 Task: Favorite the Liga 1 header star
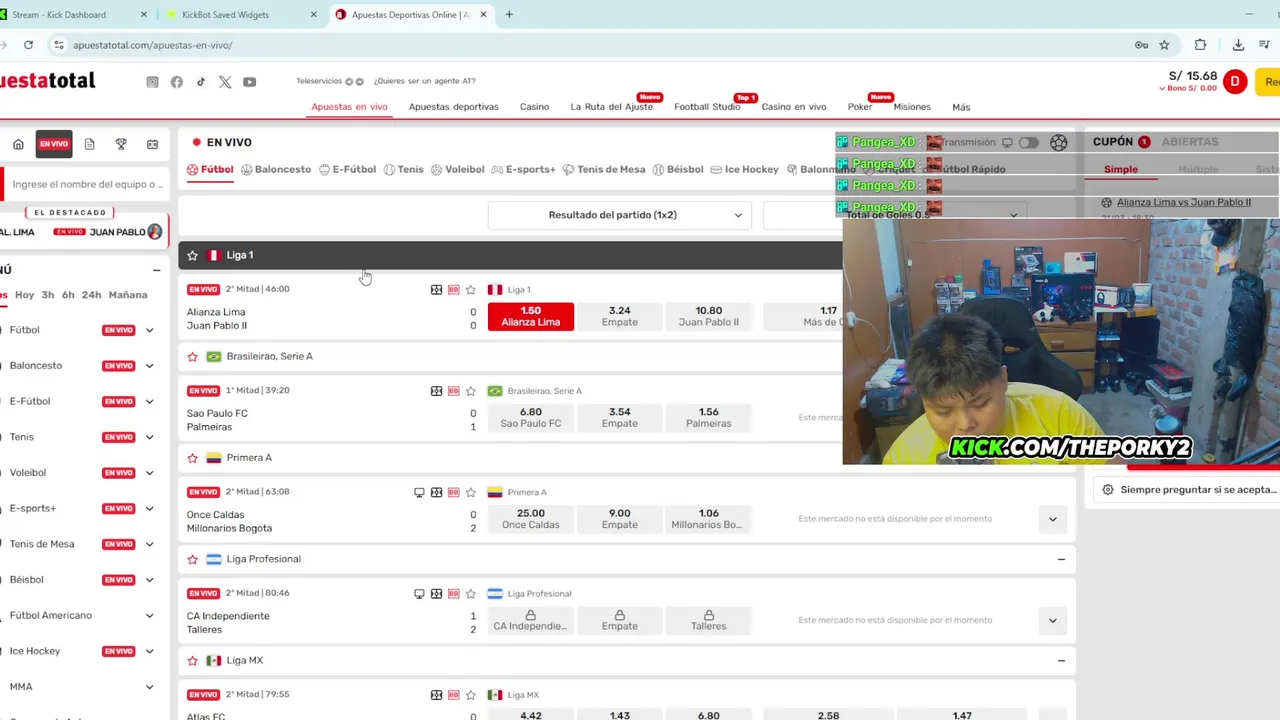pyautogui.click(x=192, y=255)
